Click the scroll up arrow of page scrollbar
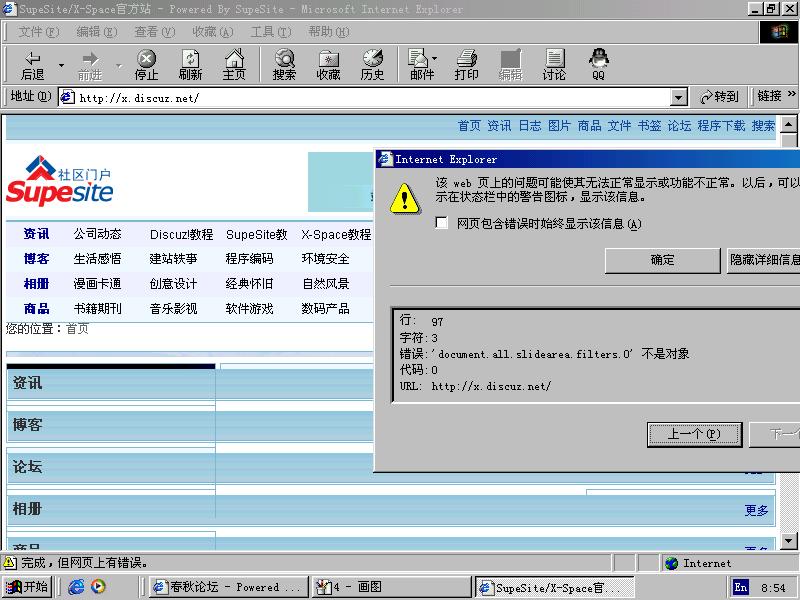The image size is (800, 600). coord(789,124)
